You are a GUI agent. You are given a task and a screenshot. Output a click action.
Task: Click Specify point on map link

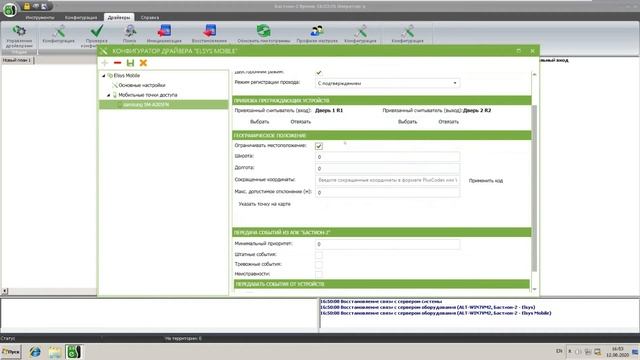tap(264, 204)
